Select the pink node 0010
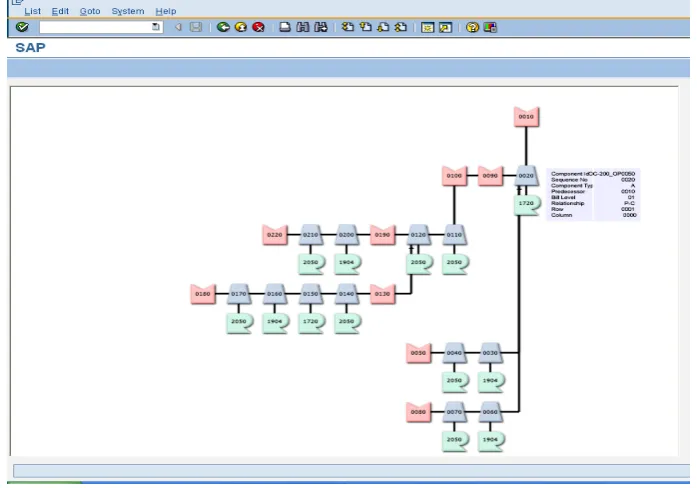Screen dimensions: 697x488 tap(526, 116)
